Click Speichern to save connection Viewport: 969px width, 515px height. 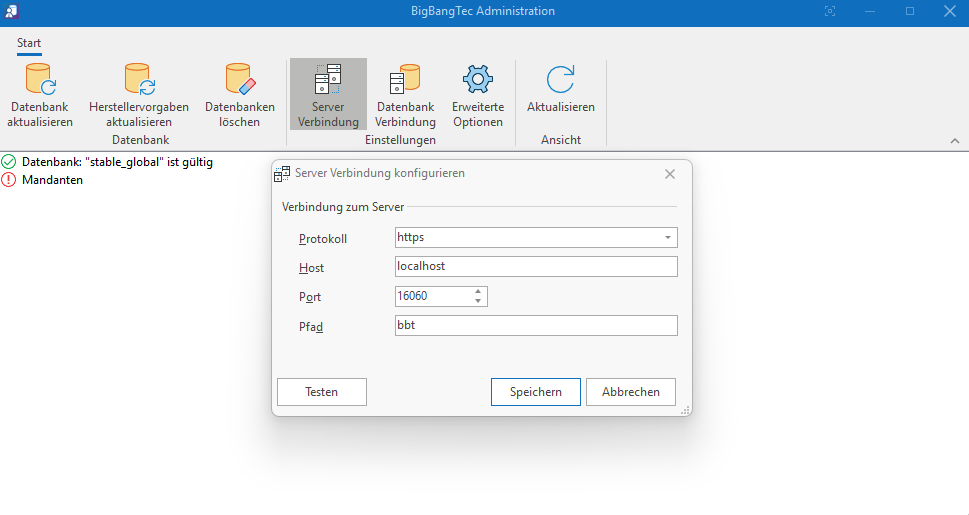(535, 392)
